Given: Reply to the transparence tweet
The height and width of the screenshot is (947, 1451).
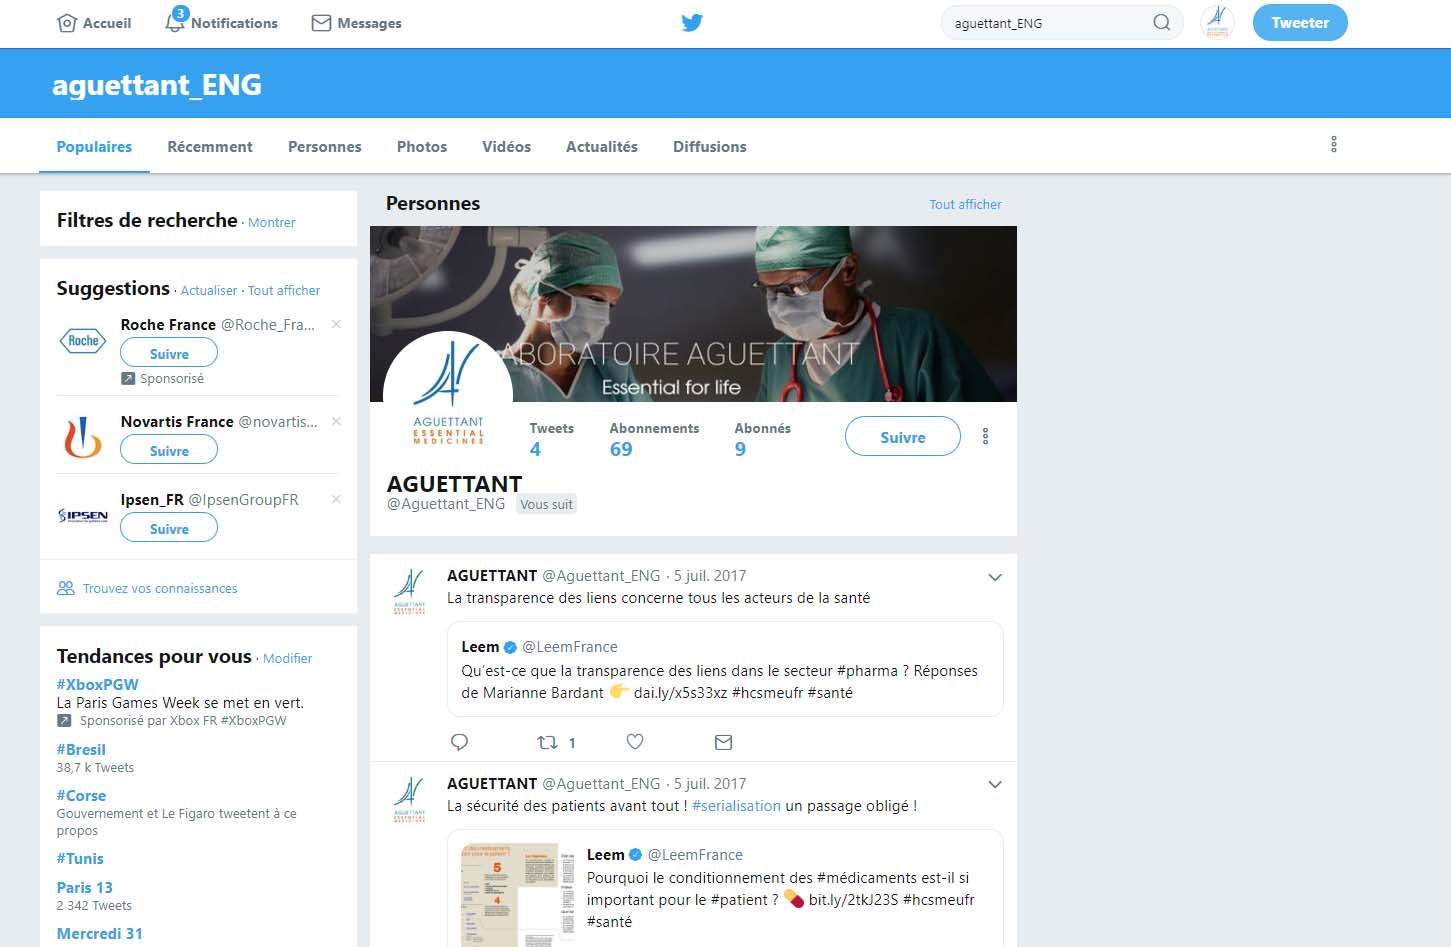Looking at the screenshot, I should [460, 742].
